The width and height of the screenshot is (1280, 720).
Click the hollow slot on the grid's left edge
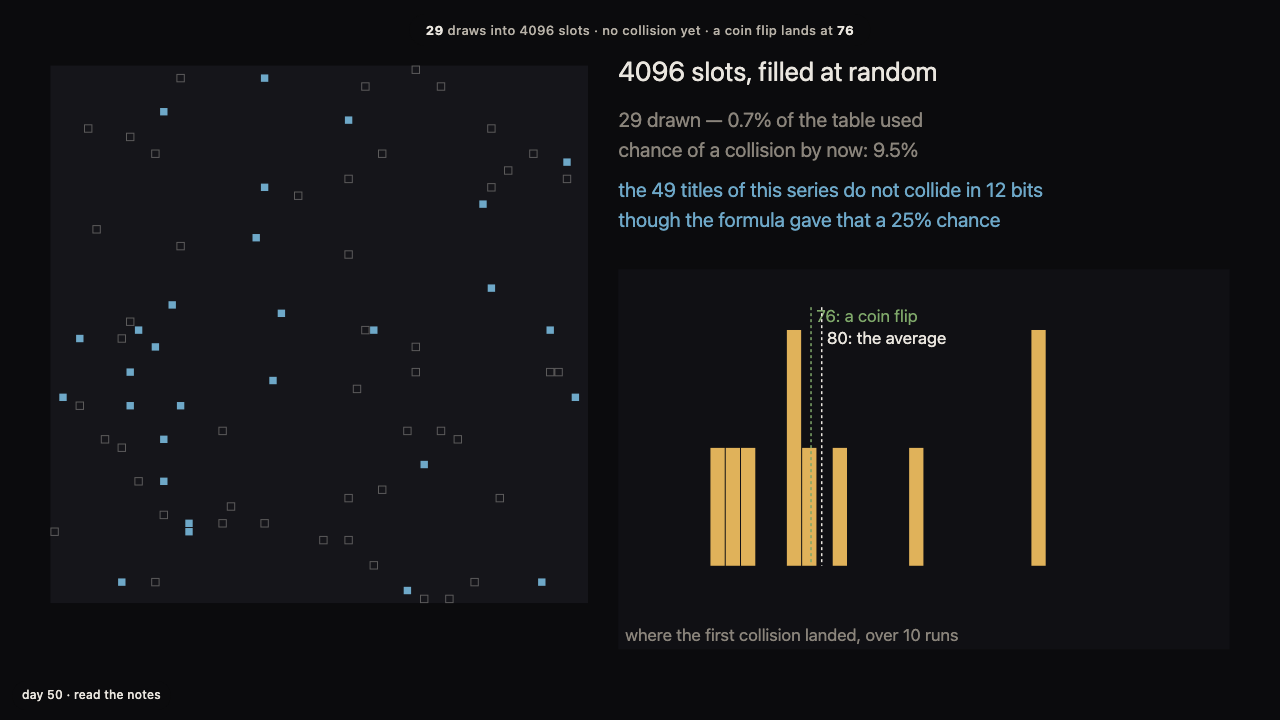pos(55,532)
